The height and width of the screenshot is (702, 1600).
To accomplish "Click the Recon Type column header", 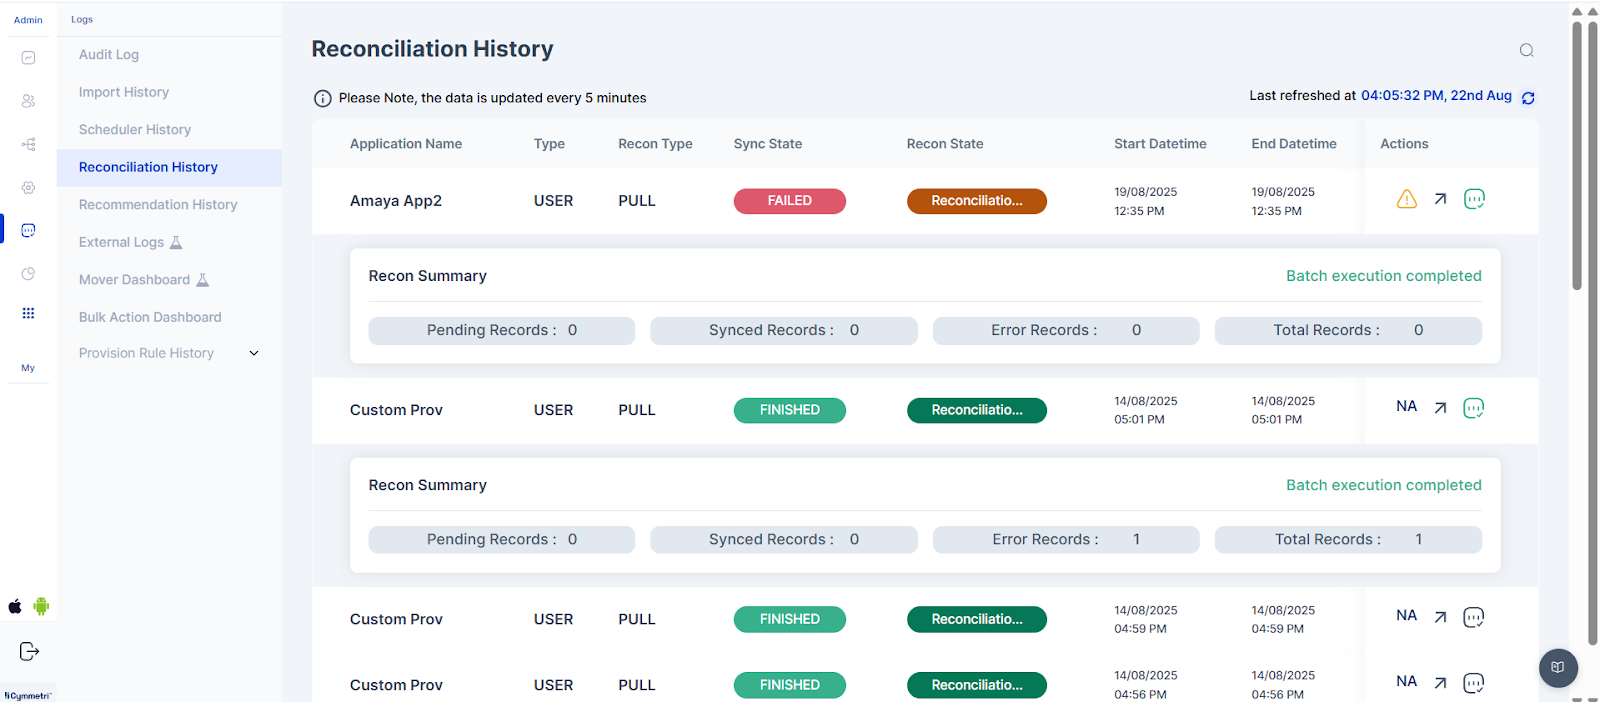I will 655,144.
